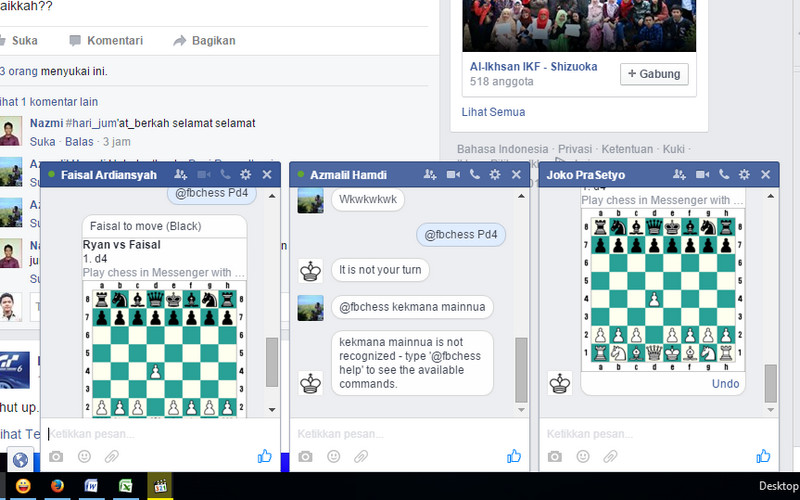
Task: Open emoji picker in Azmalil Hamdi chat
Action: click(334, 456)
